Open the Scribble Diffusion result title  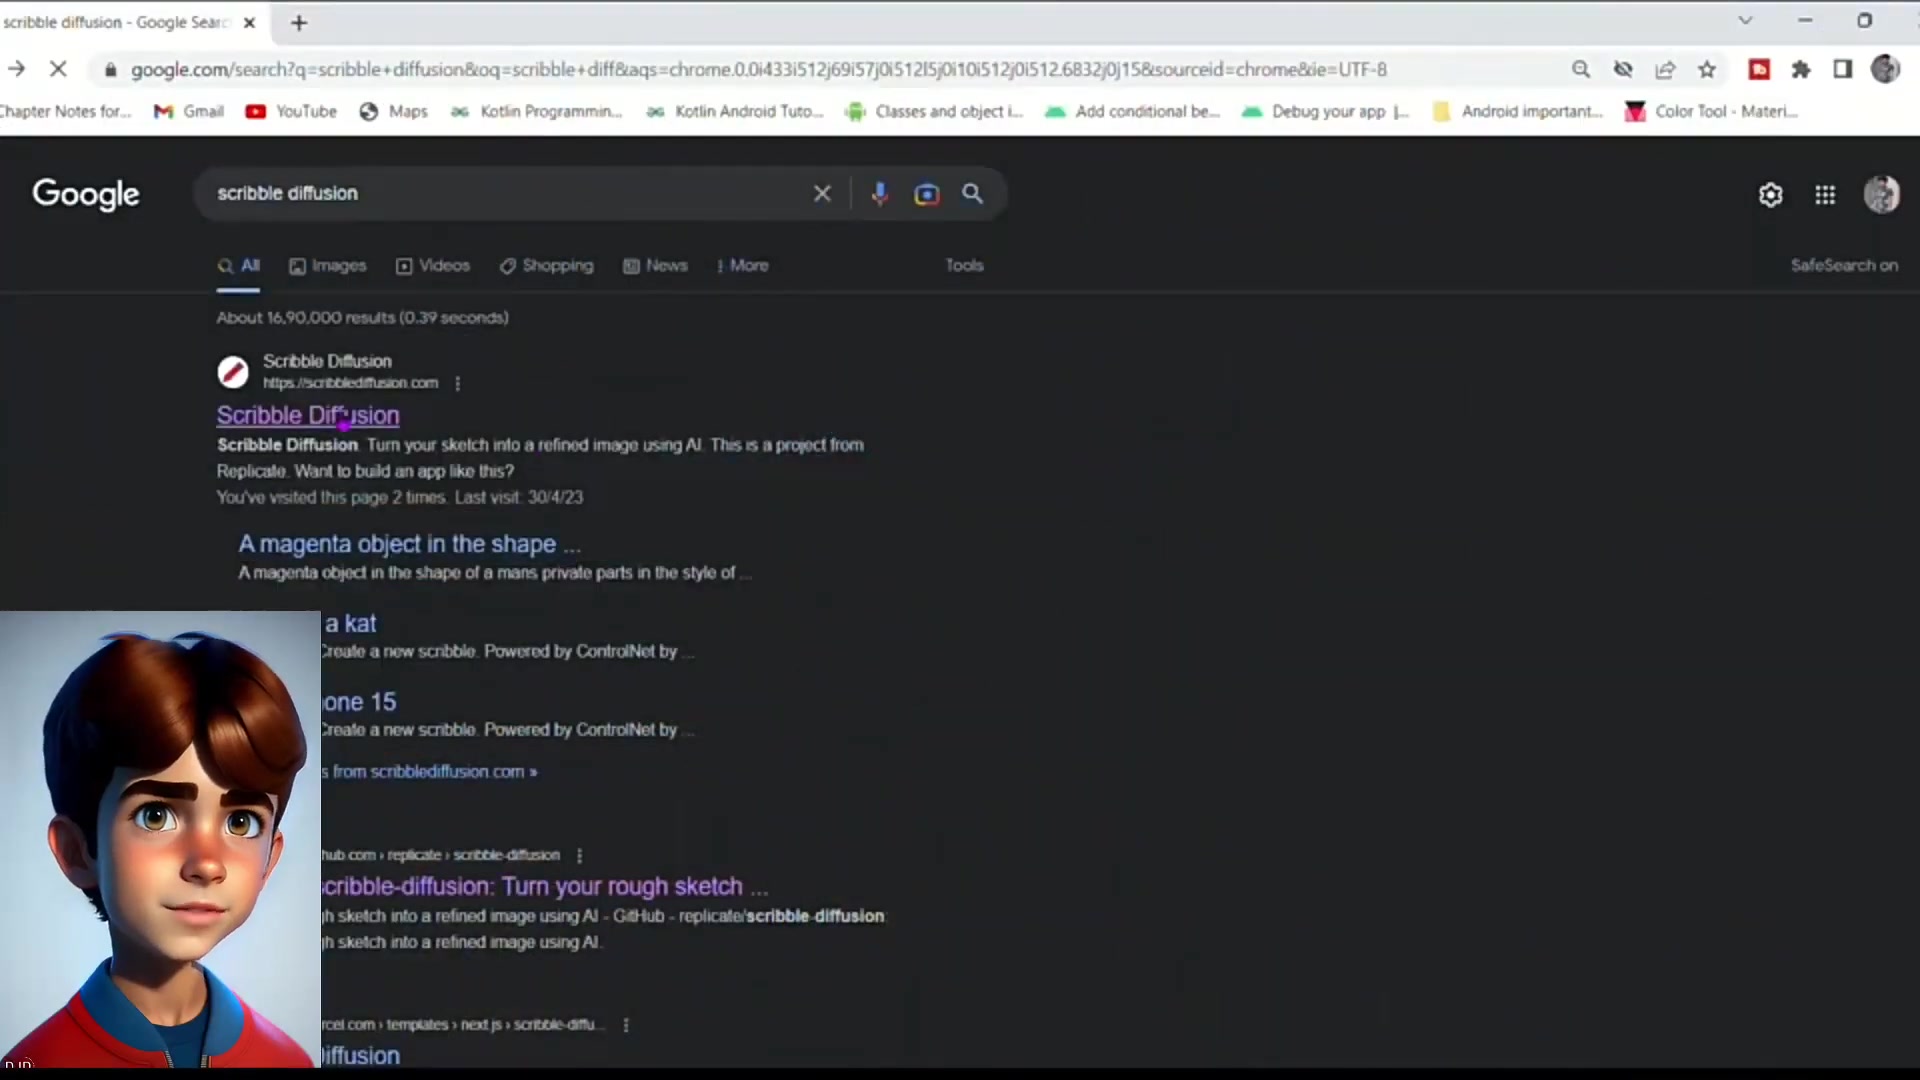(308, 415)
